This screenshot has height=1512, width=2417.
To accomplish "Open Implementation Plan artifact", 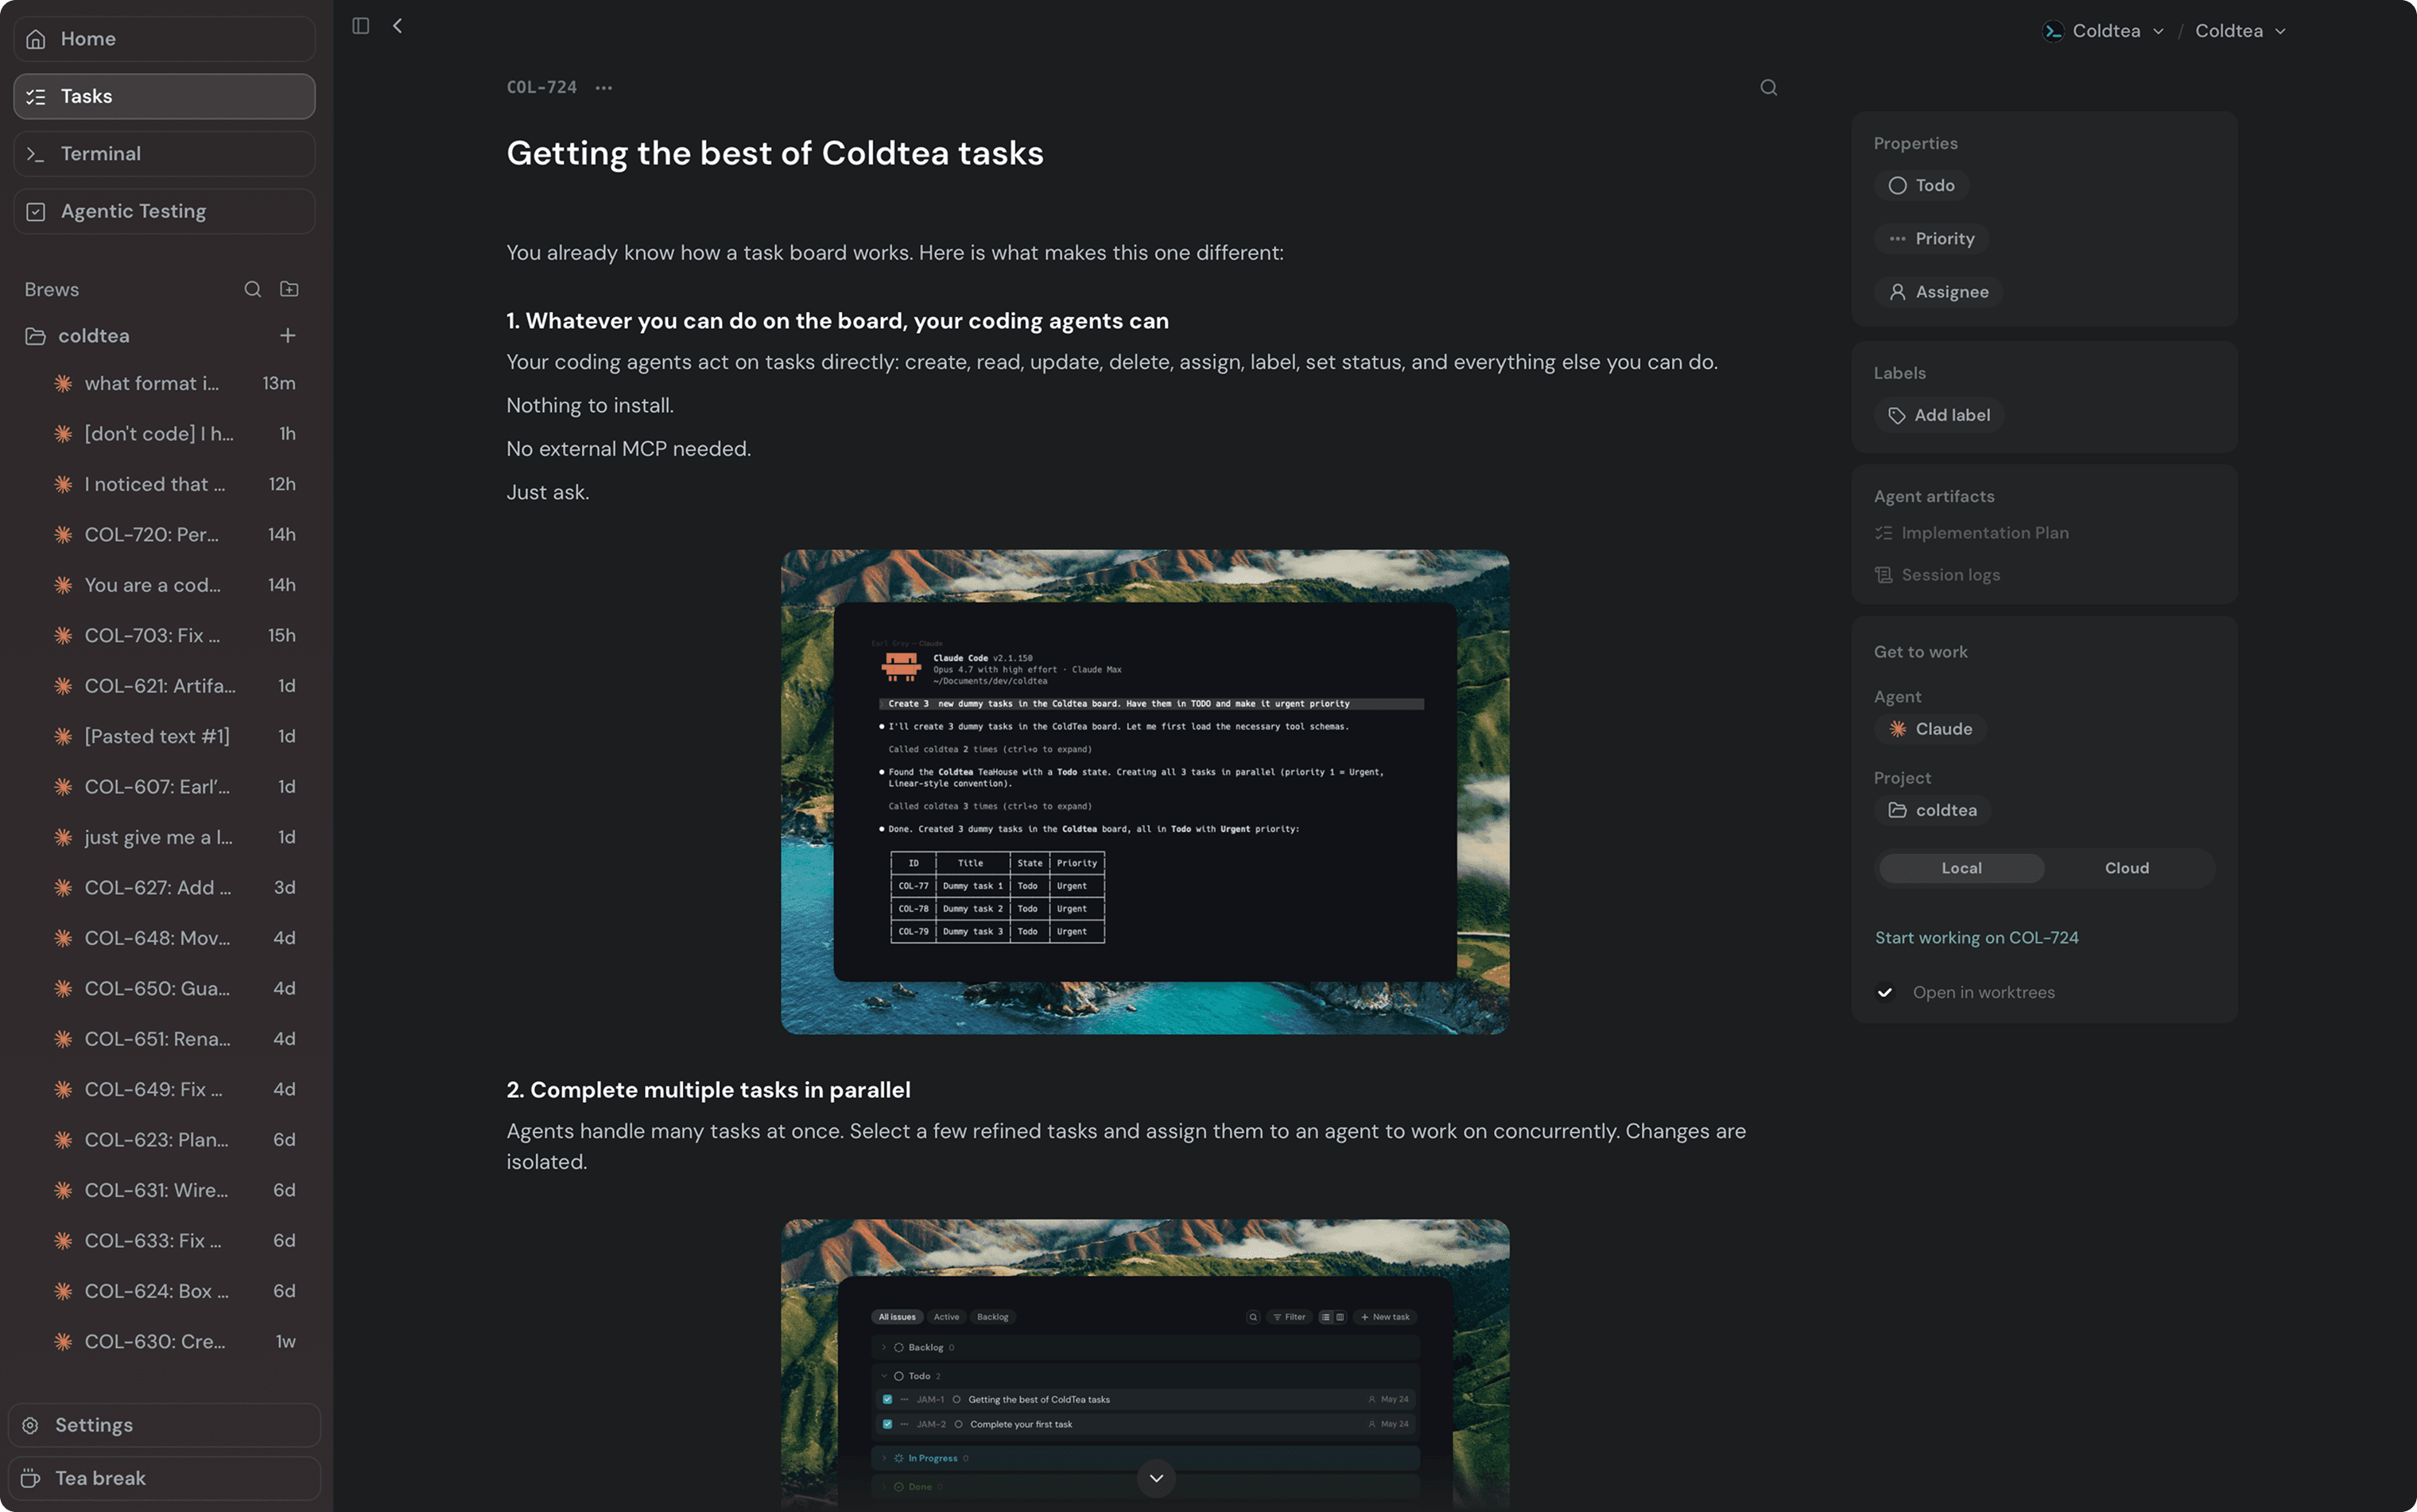I will tap(1972, 533).
